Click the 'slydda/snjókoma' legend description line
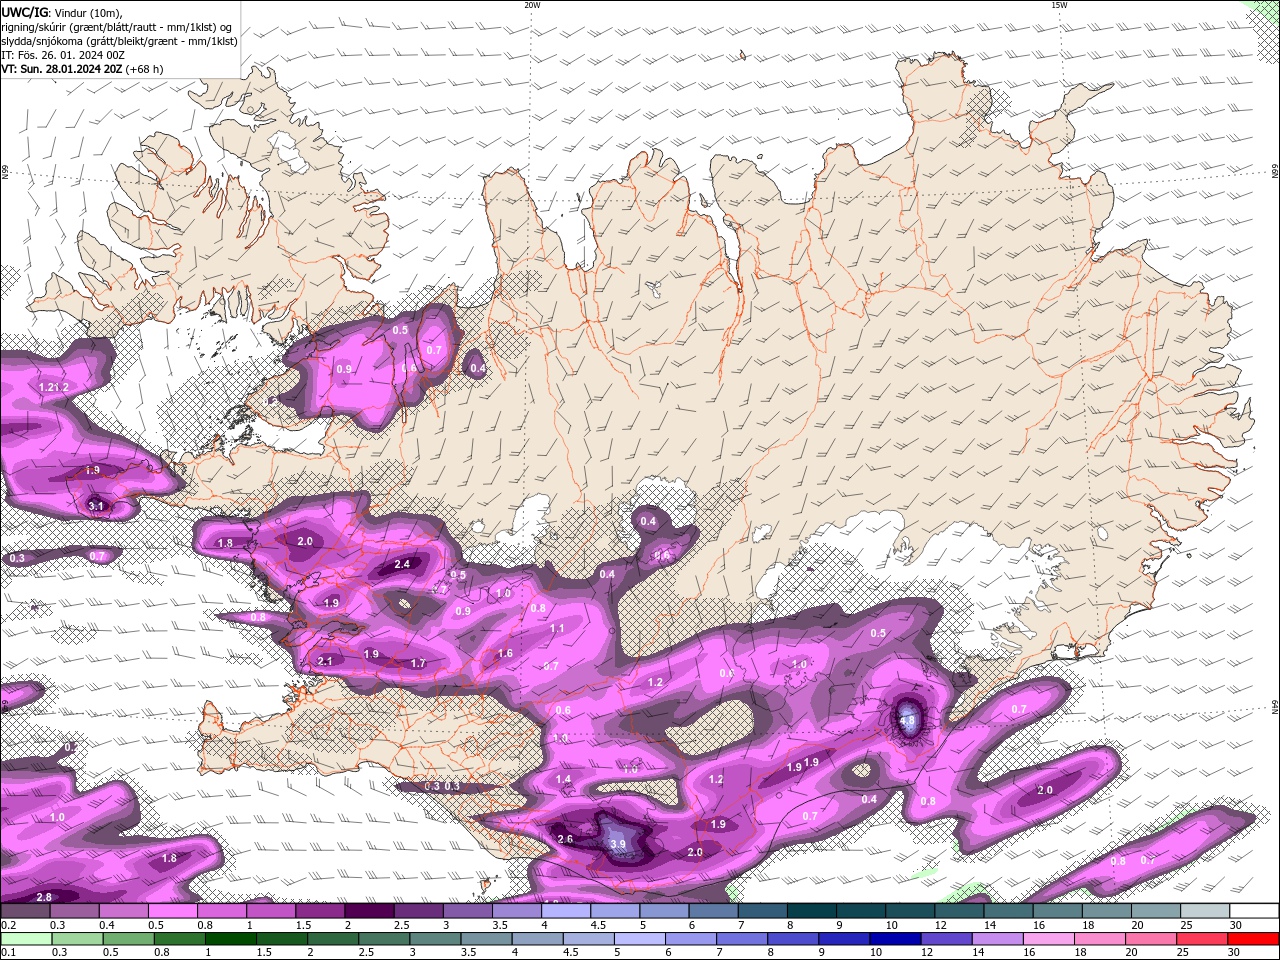This screenshot has width=1280, height=960. [119, 41]
